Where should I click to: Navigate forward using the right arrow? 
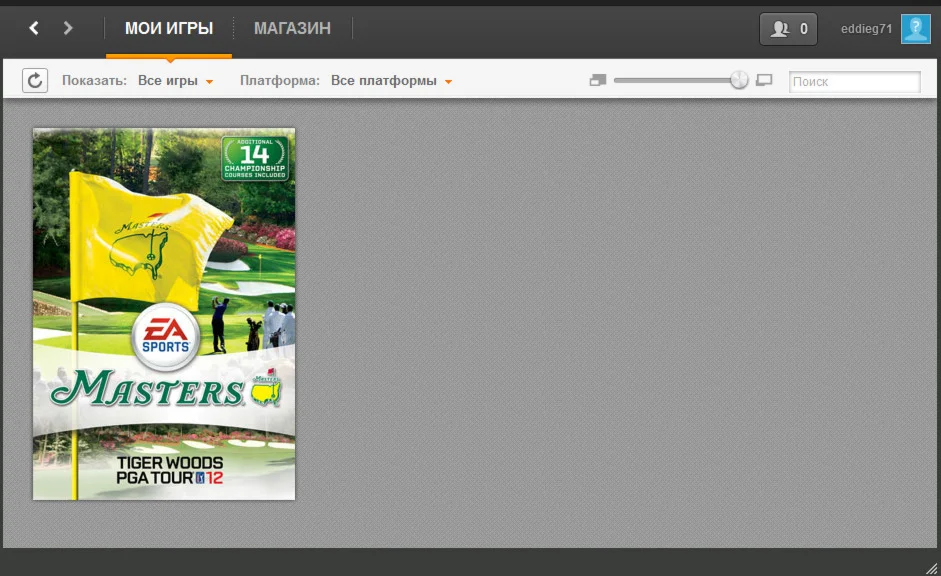tap(66, 28)
